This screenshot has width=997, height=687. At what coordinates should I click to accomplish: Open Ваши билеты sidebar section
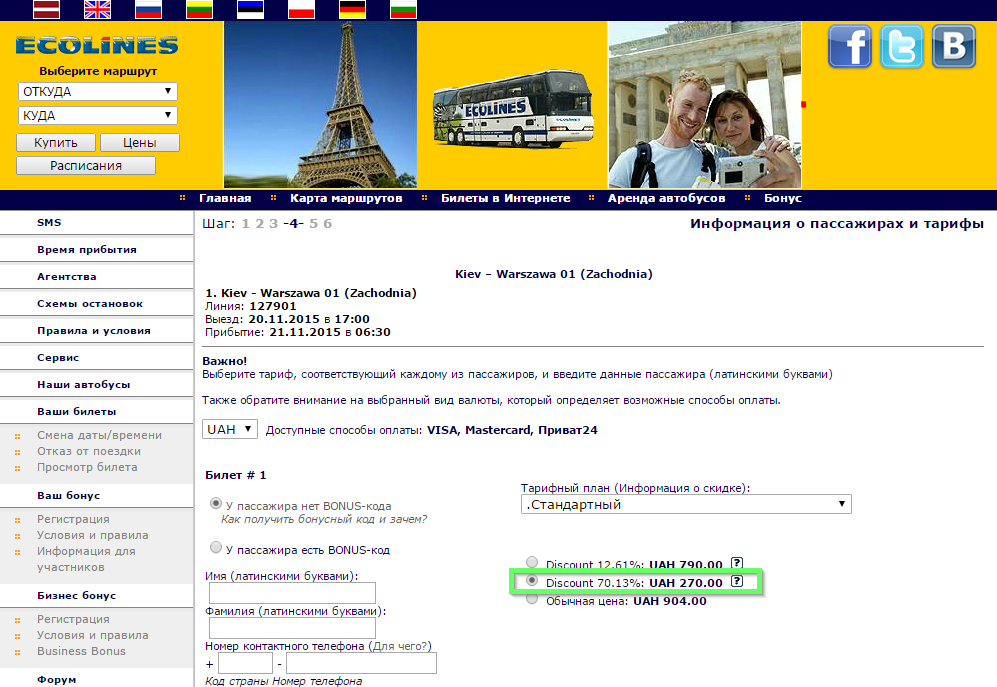coord(76,412)
